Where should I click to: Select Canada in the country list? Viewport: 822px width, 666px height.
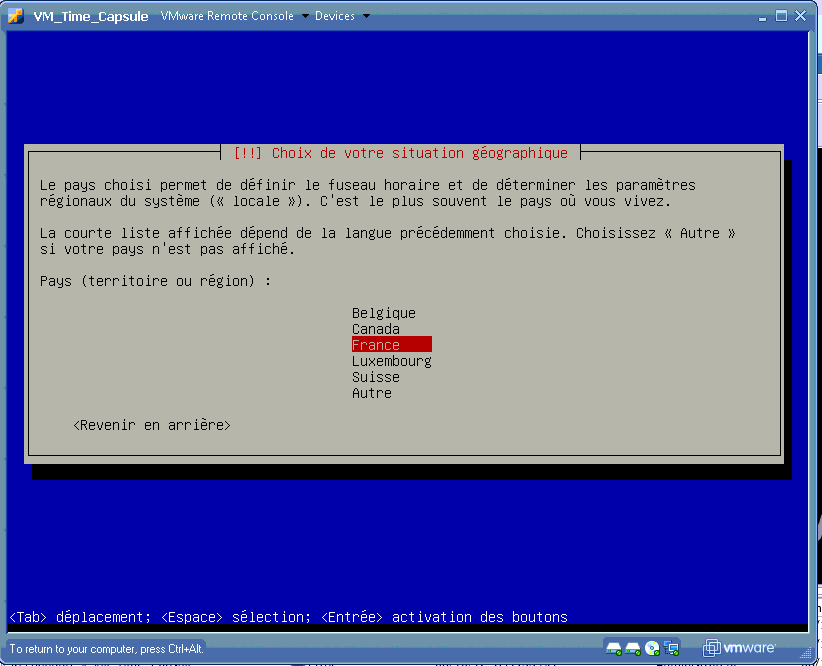(376, 329)
